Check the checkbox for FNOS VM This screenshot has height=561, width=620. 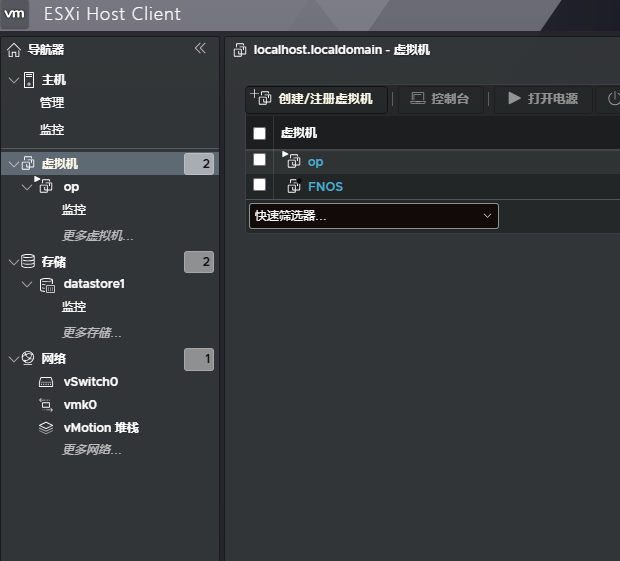[259, 184]
